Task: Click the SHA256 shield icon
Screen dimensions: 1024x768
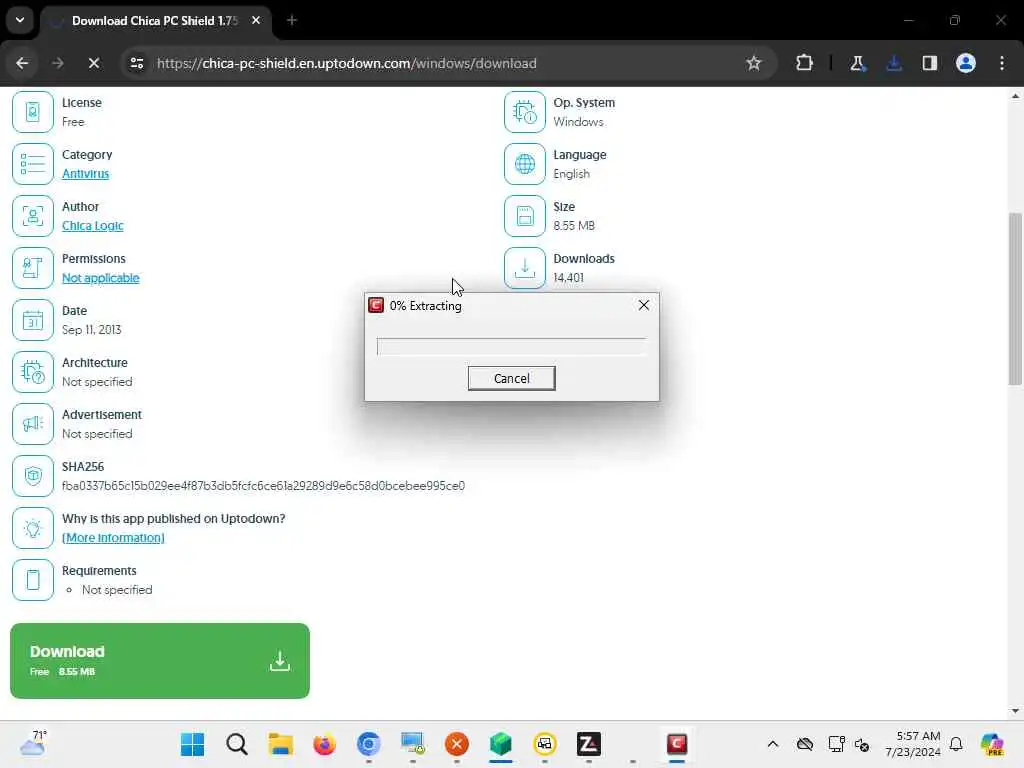Action: click(x=33, y=476)
